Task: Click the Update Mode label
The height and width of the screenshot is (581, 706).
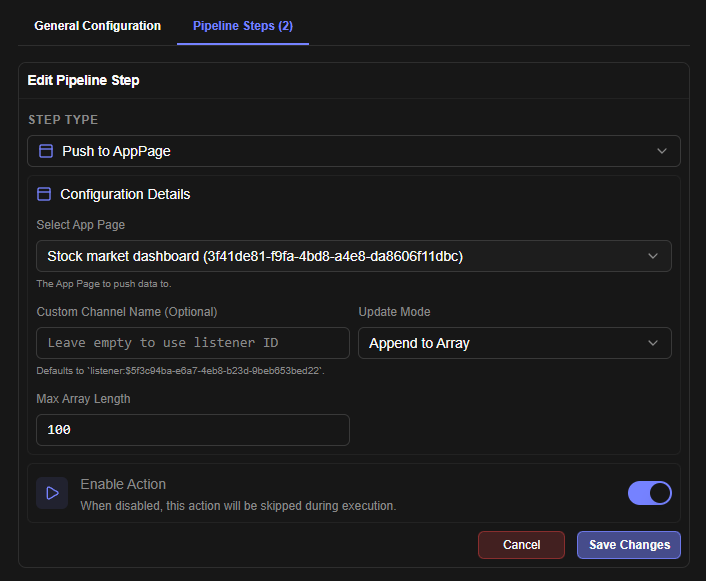Action: coord(394,312)
